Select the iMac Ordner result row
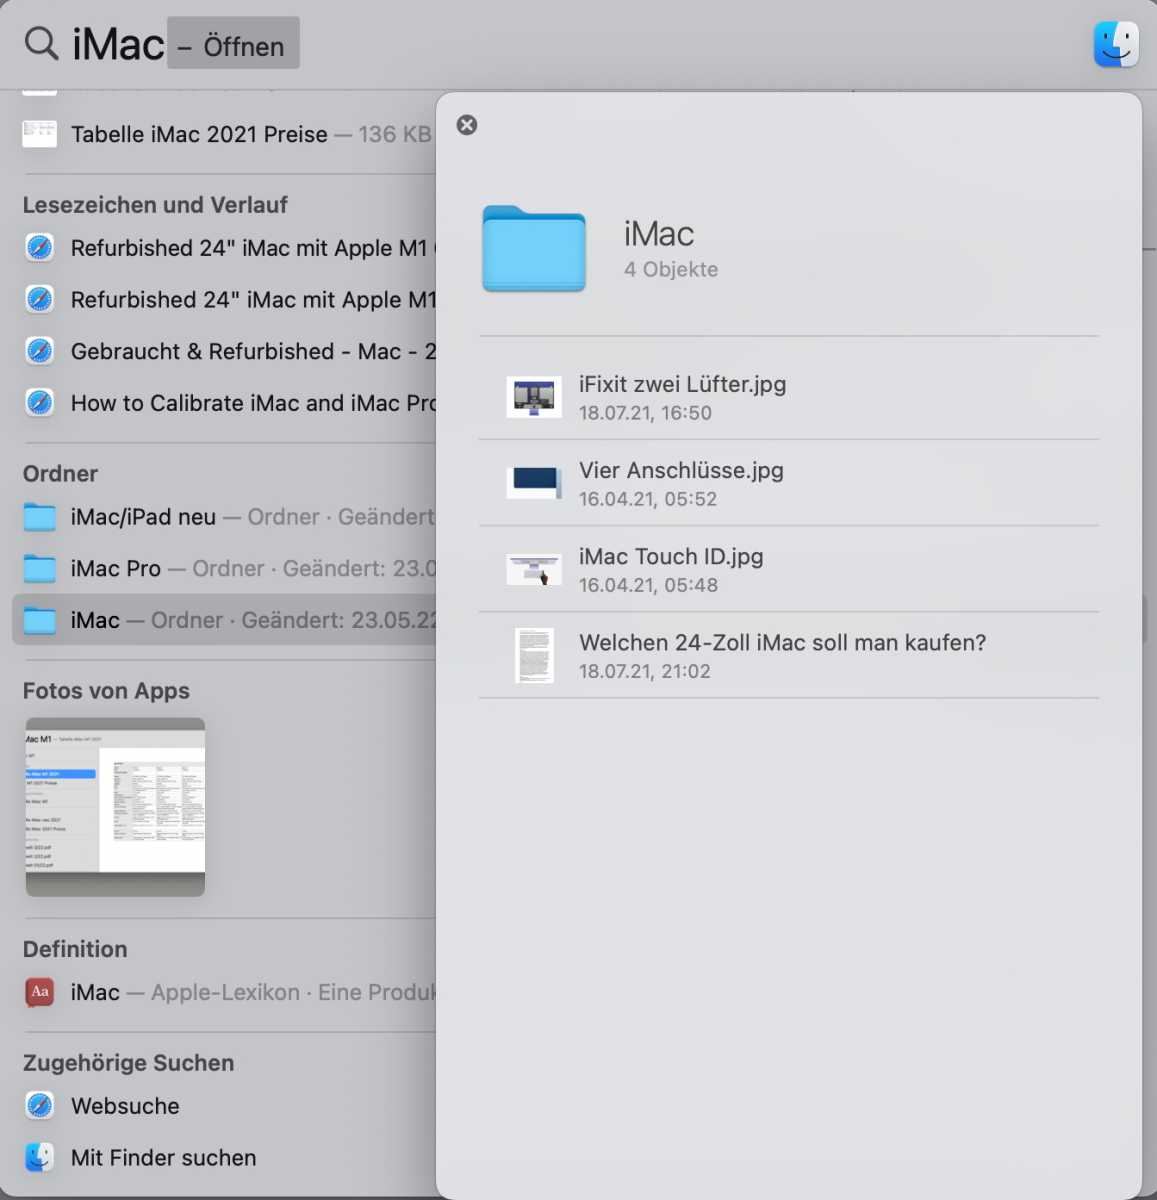Viewport: 1157px width, 1200px height. (224, 620)
